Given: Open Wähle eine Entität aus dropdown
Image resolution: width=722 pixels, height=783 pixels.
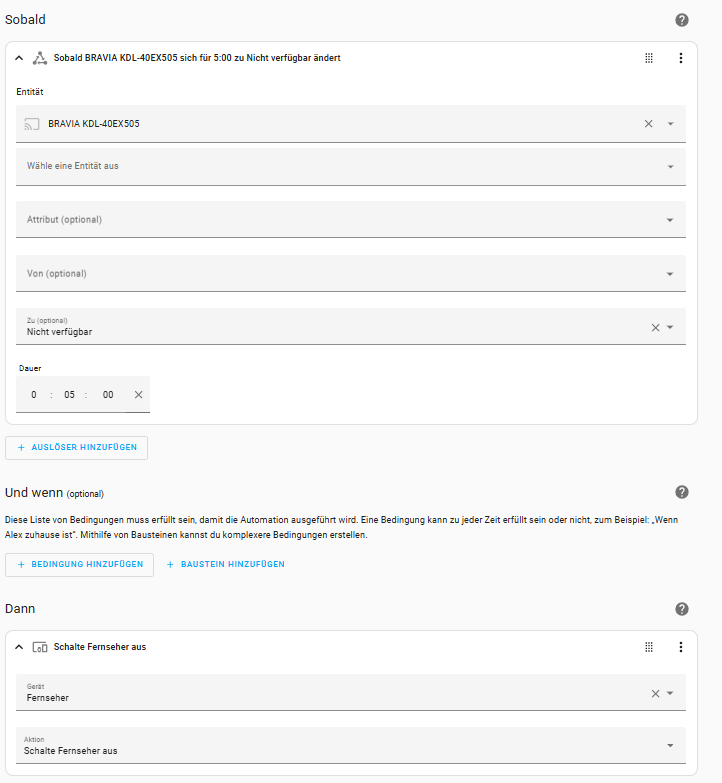Looking at the screenshot, I should (351, 167).
